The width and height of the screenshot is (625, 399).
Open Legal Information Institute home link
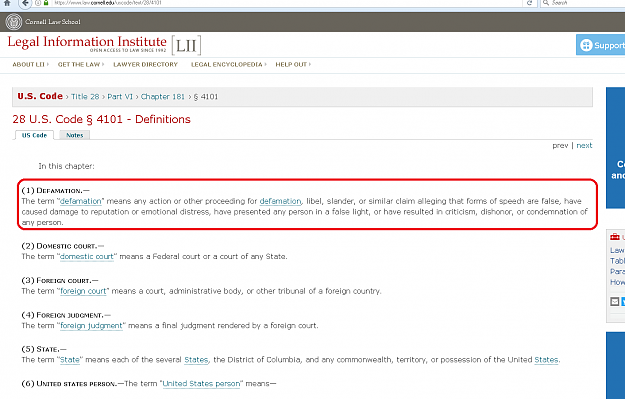point(87,42)
